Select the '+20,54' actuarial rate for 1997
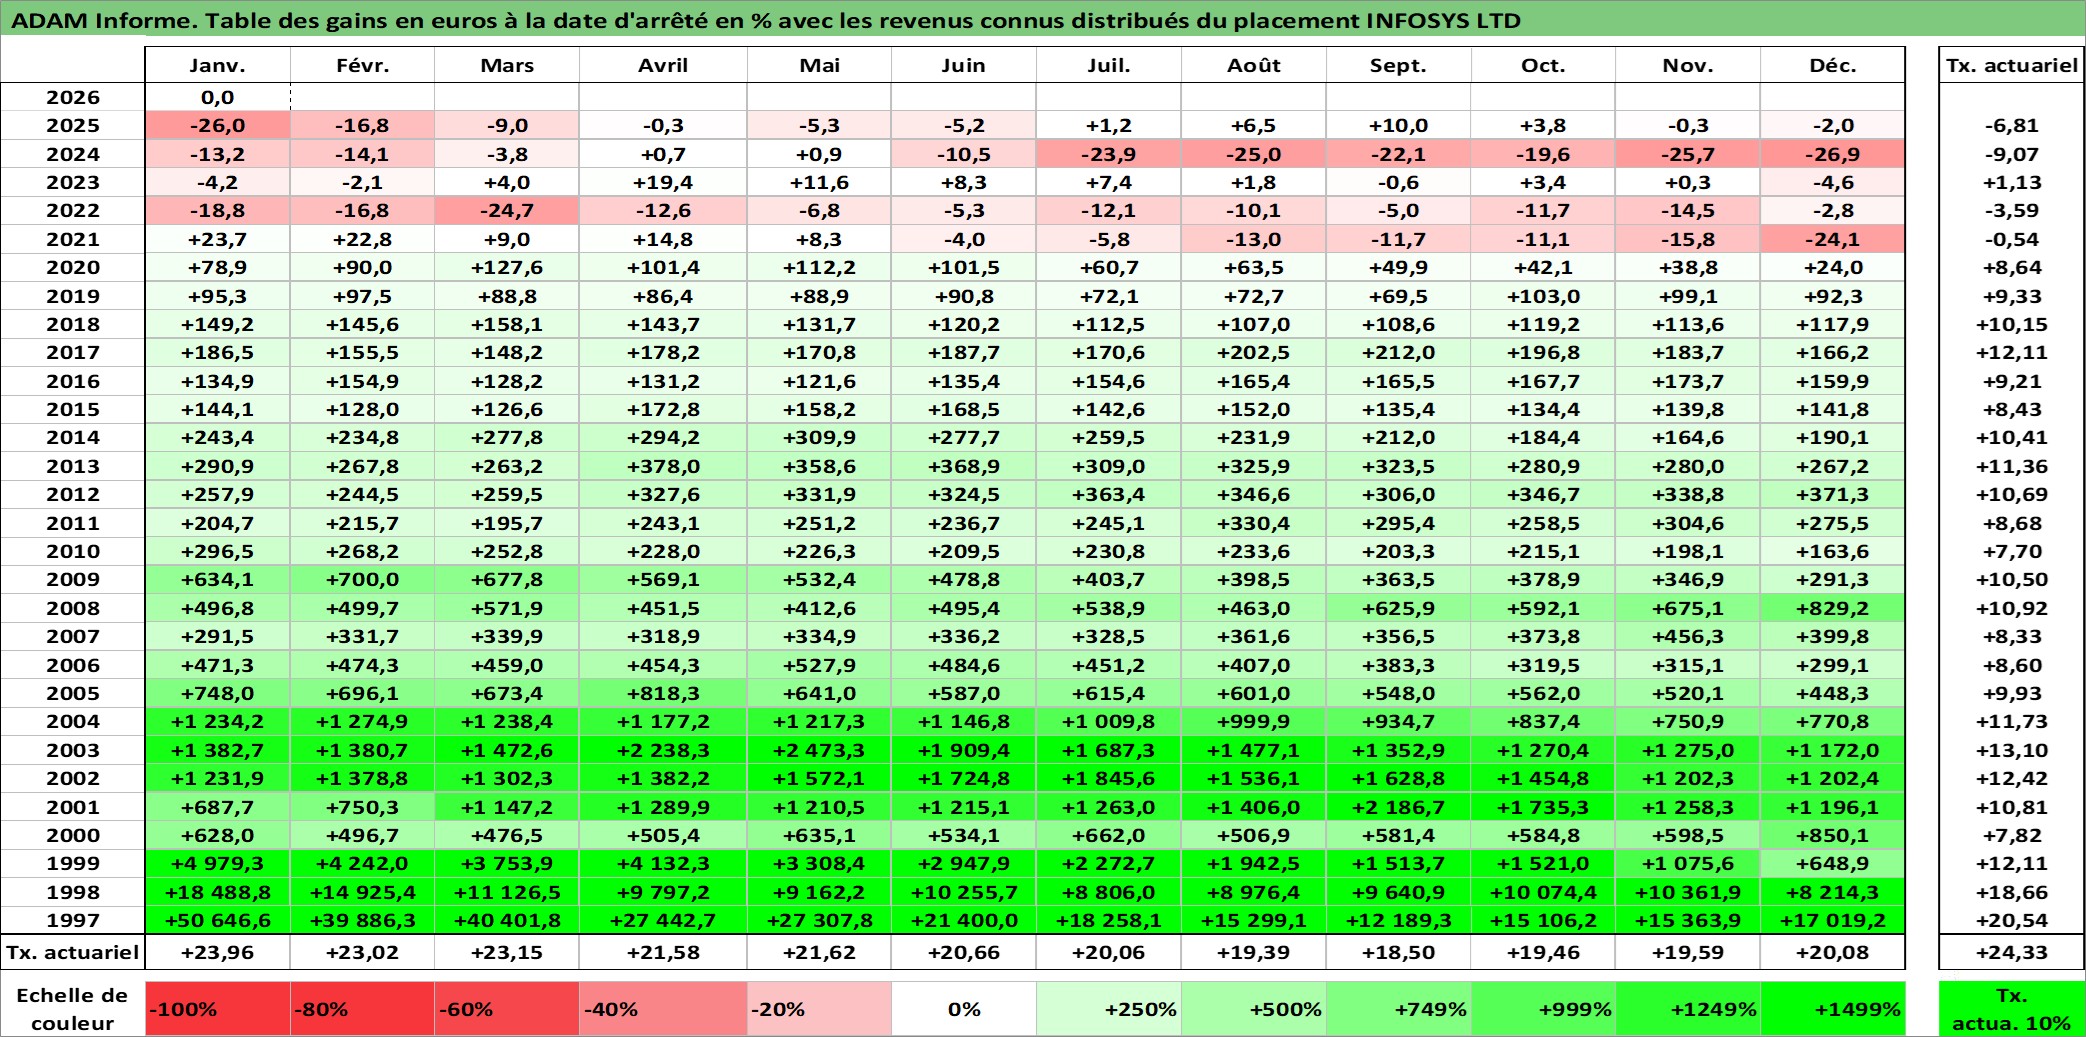Screen dimensions: 2086x1037 (2012, 921)
